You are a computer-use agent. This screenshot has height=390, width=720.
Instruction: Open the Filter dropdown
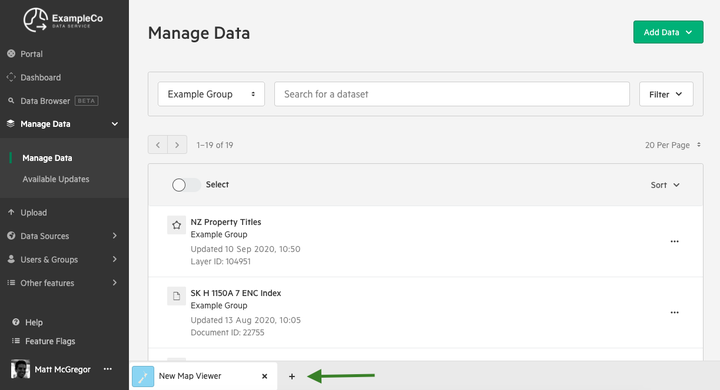666,94
